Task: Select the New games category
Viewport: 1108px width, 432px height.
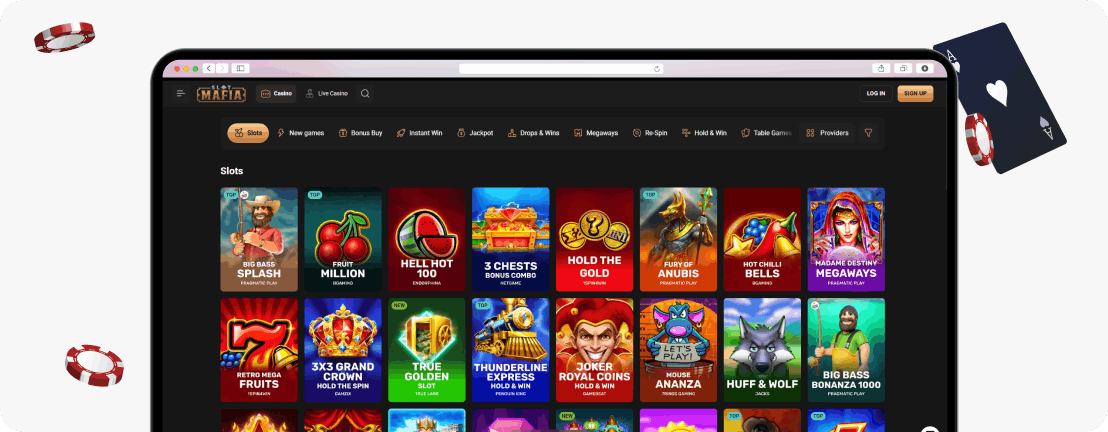Action: (x=301, y=133)
